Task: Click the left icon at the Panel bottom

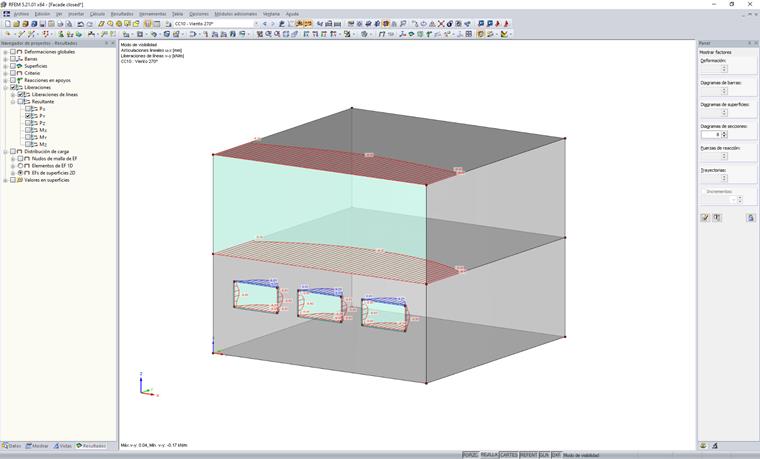Action: tap(704, 445)
